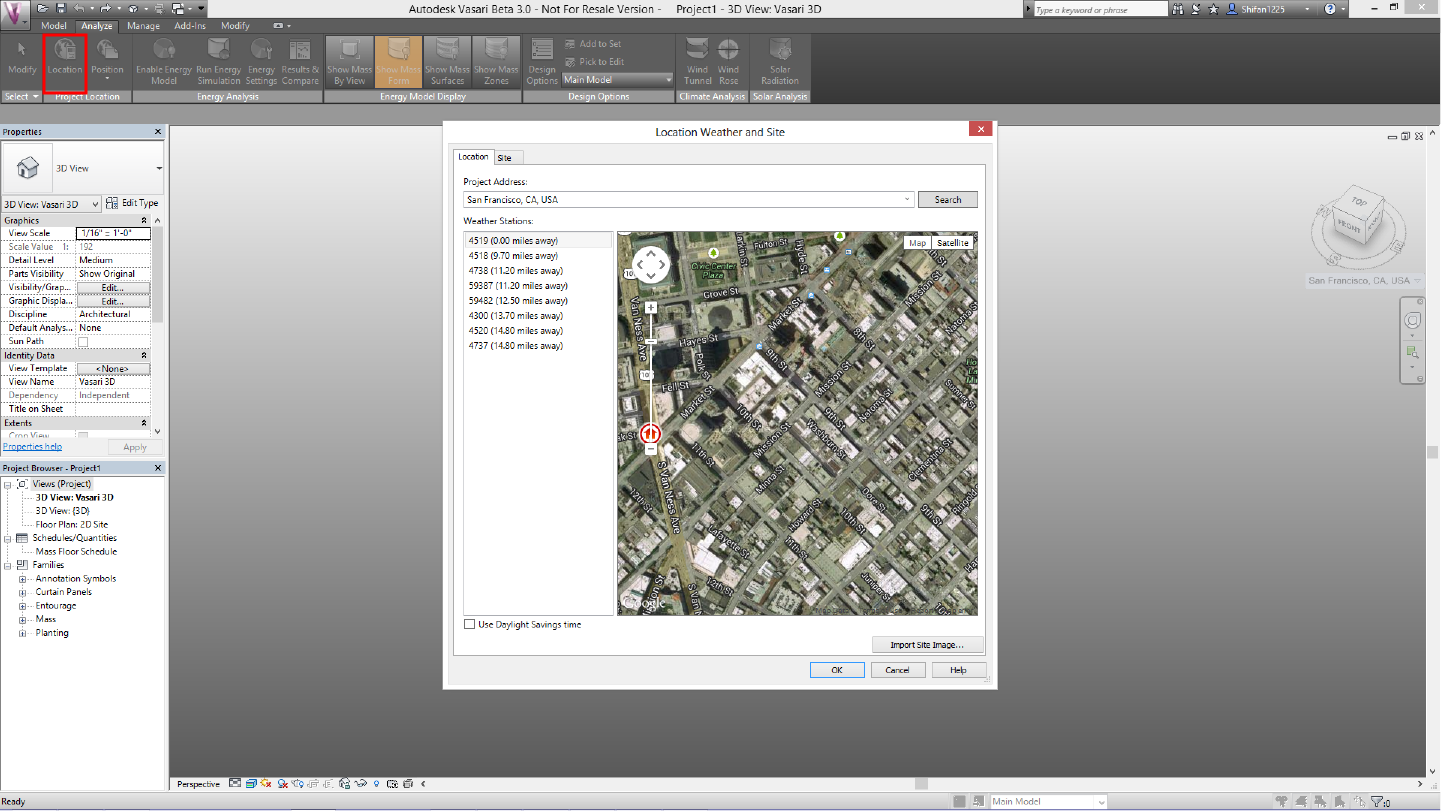Click the Redo quick-access icon
The height and width of the screenshot is (811, 1441).
tap(105, 8)
